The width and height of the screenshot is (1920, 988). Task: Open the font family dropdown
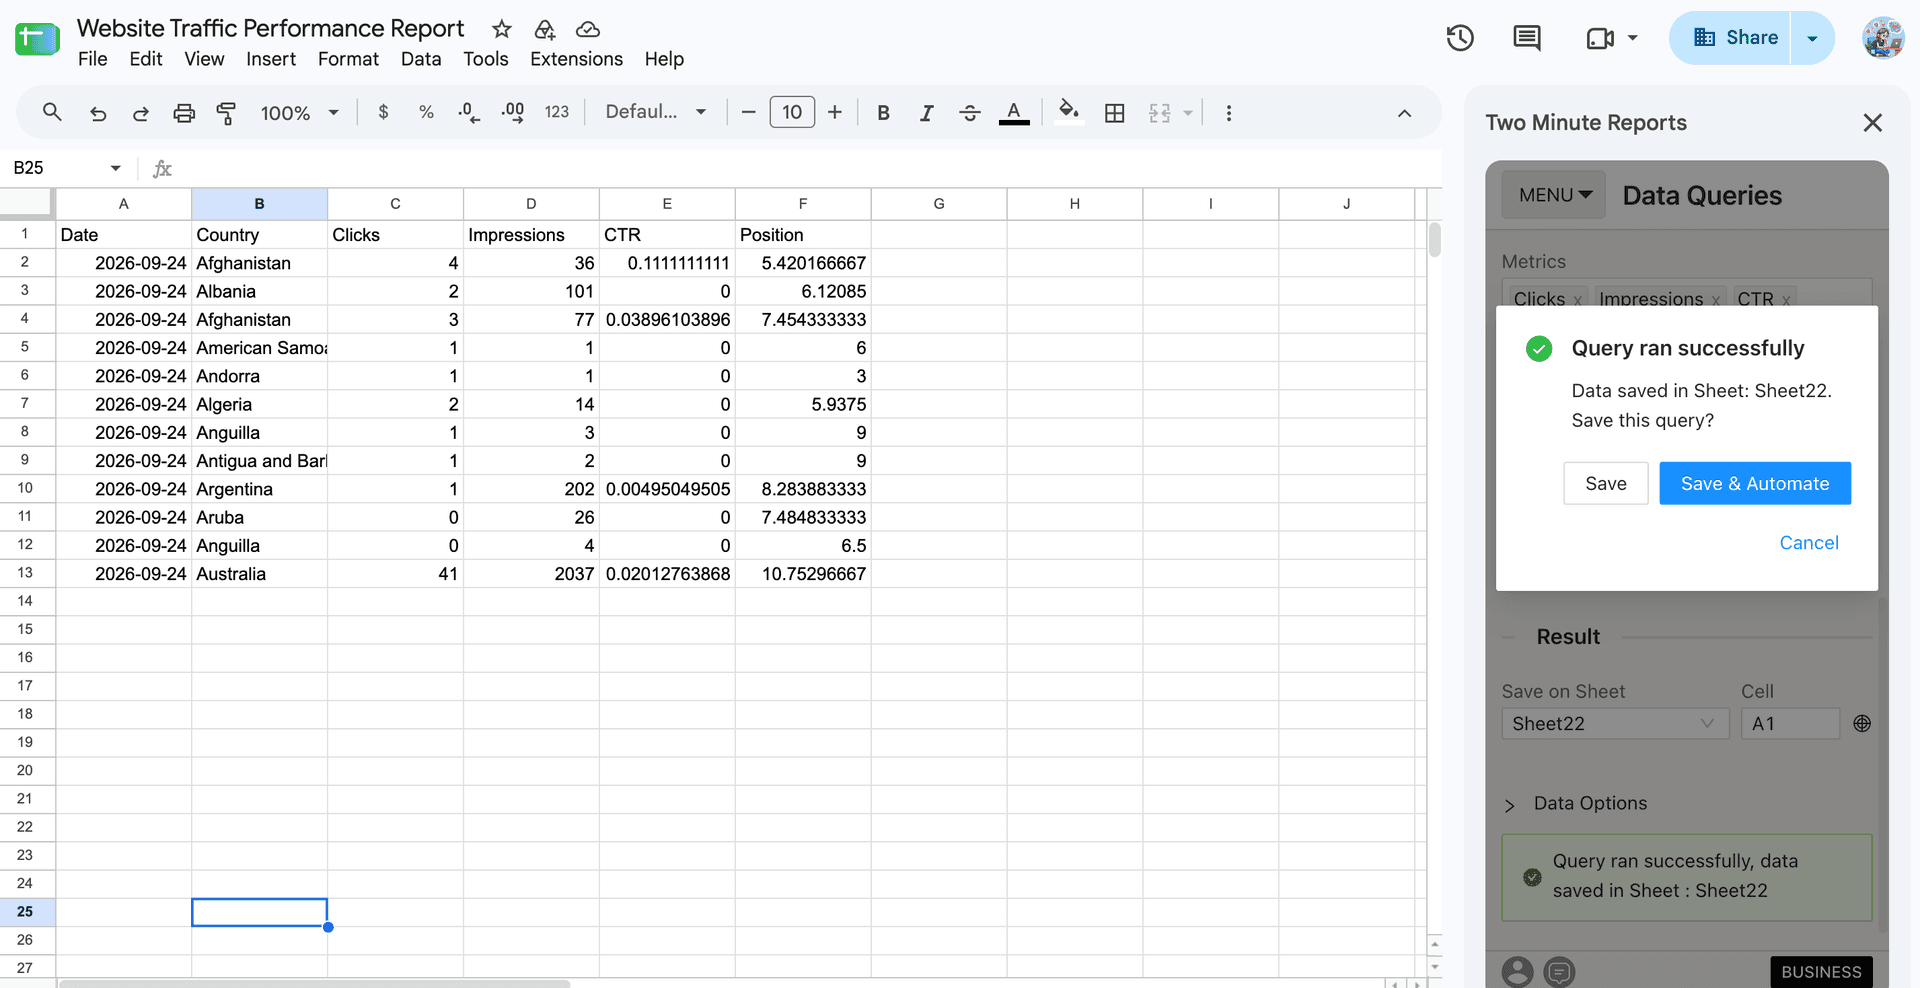pyautogui.click(x=656, y=112)
